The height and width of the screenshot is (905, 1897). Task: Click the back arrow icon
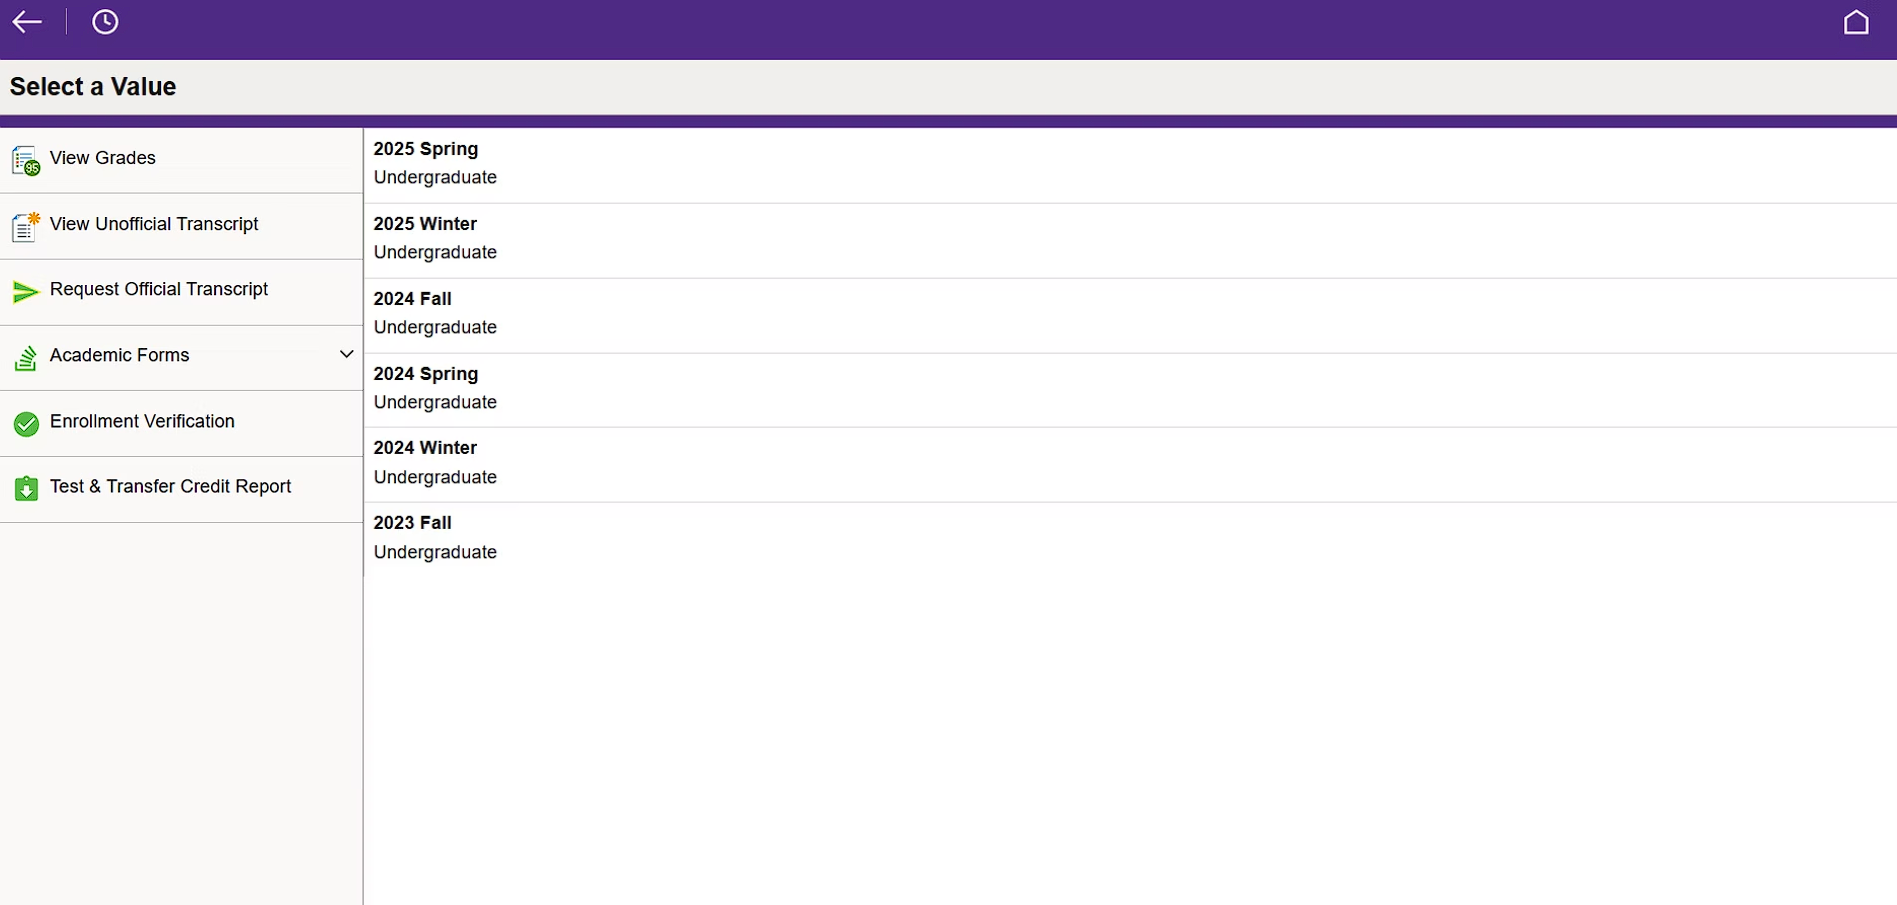click(27, 22)
